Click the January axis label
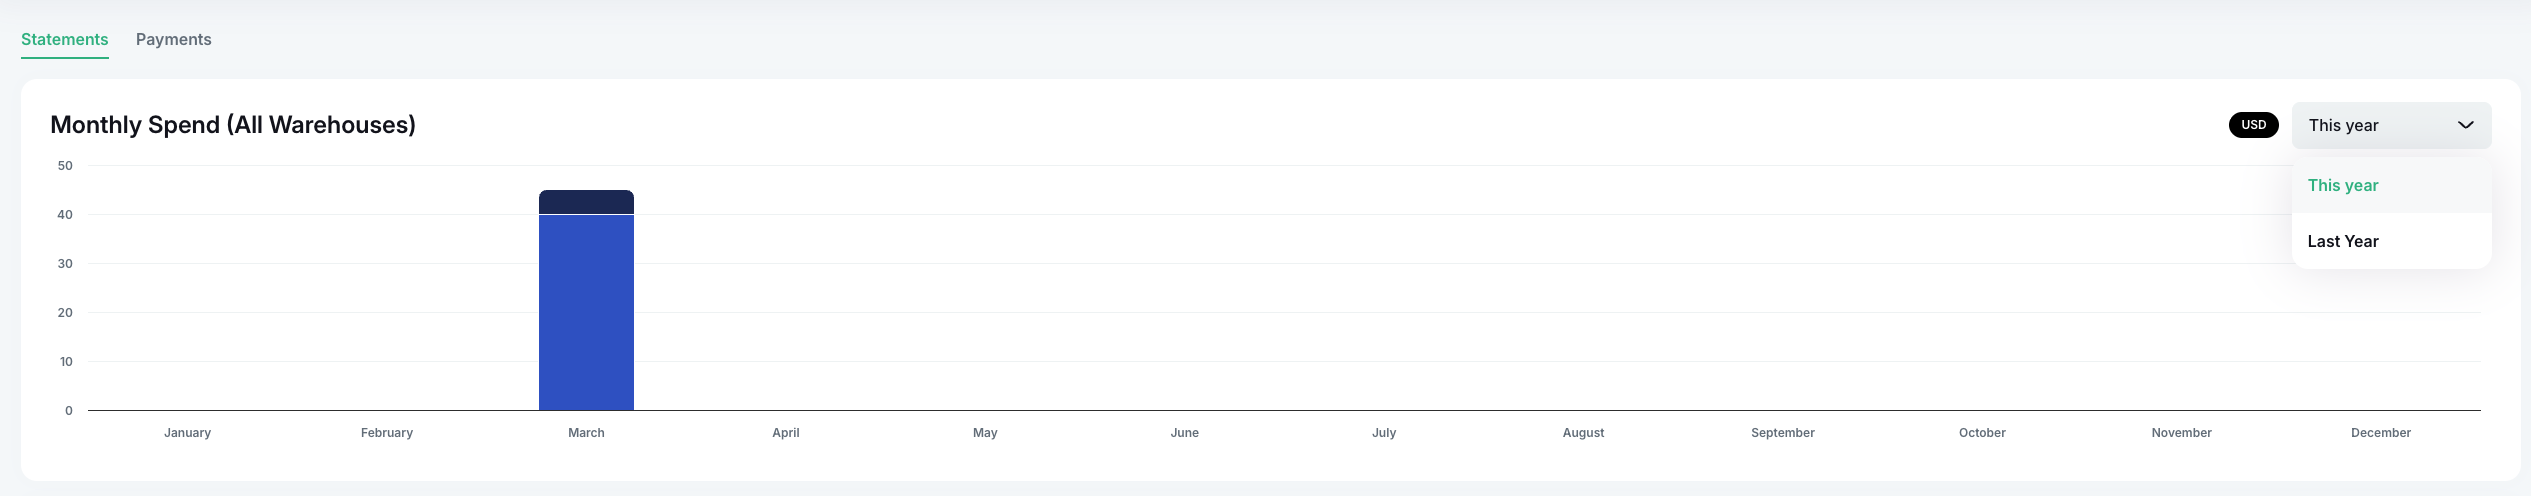The height and width of the screenshot is (496, 2531). coord(187,433)
